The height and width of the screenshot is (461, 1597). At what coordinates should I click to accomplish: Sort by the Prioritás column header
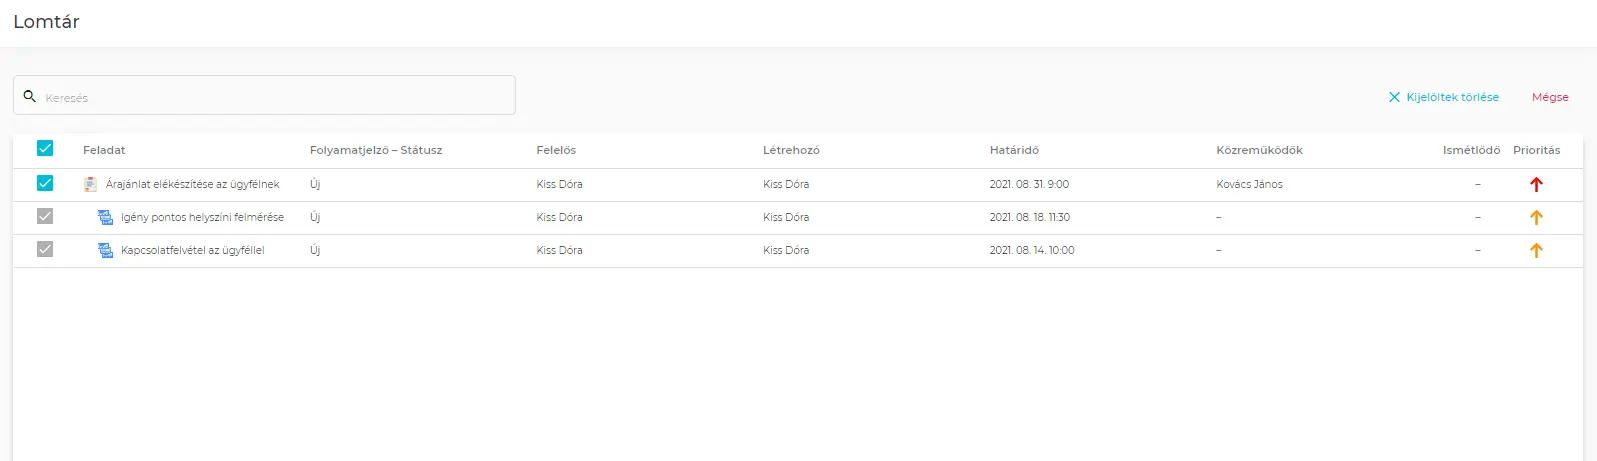click(x=1536, y=150)
